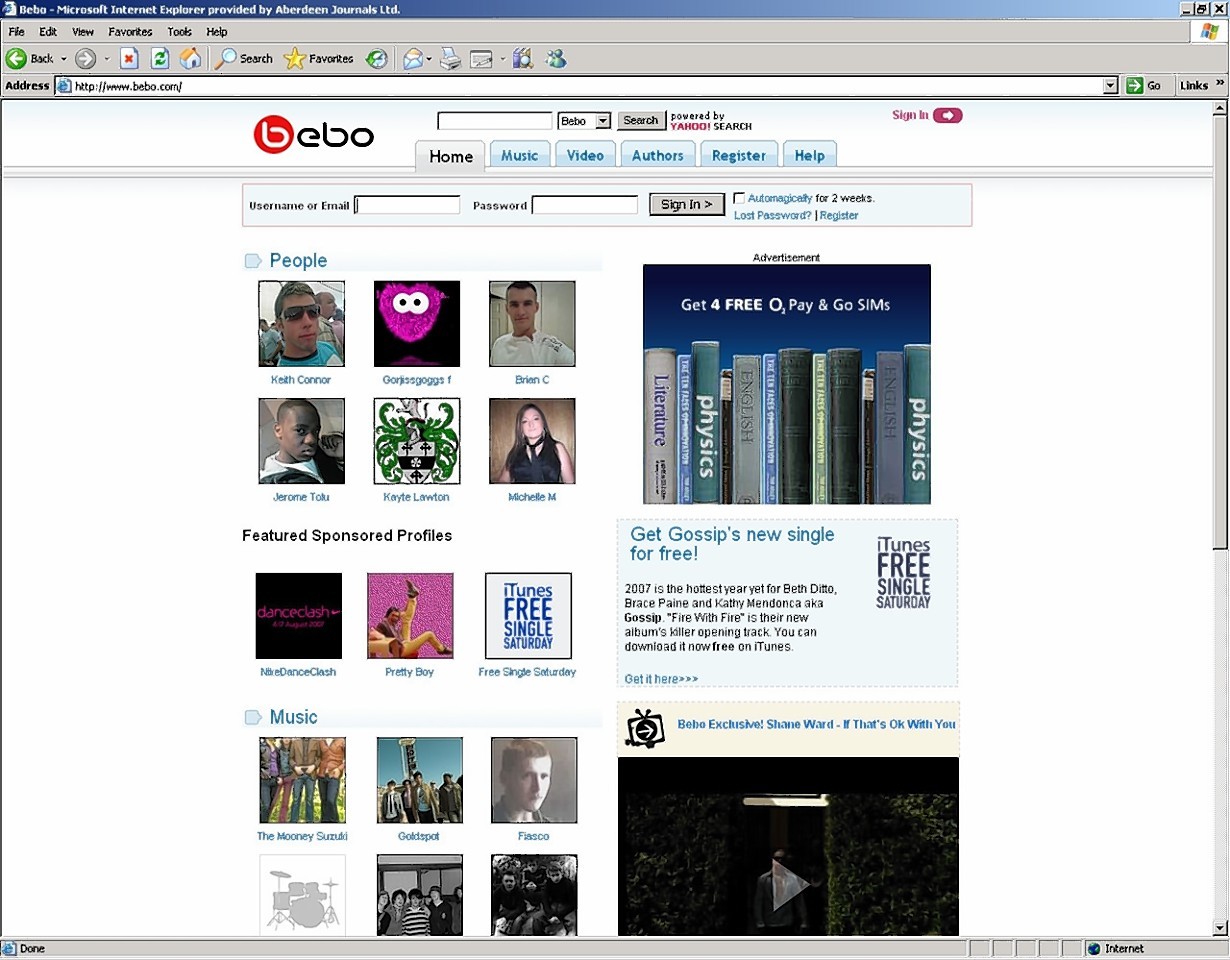
Task: Open the View menu
Action: pyautogui.click(x=83, y=32)
